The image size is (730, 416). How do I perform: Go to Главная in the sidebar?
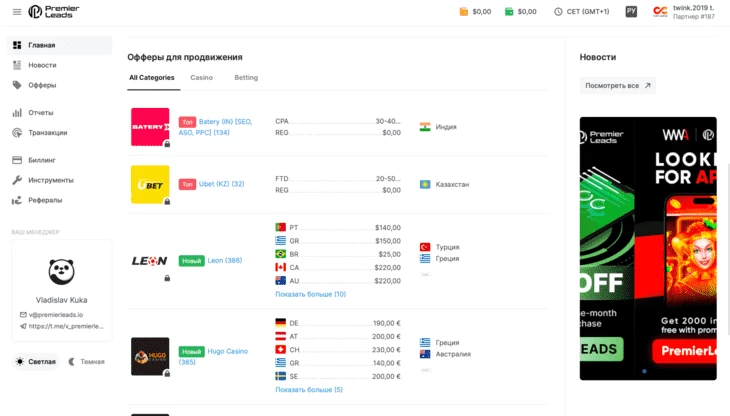point(60,45)
